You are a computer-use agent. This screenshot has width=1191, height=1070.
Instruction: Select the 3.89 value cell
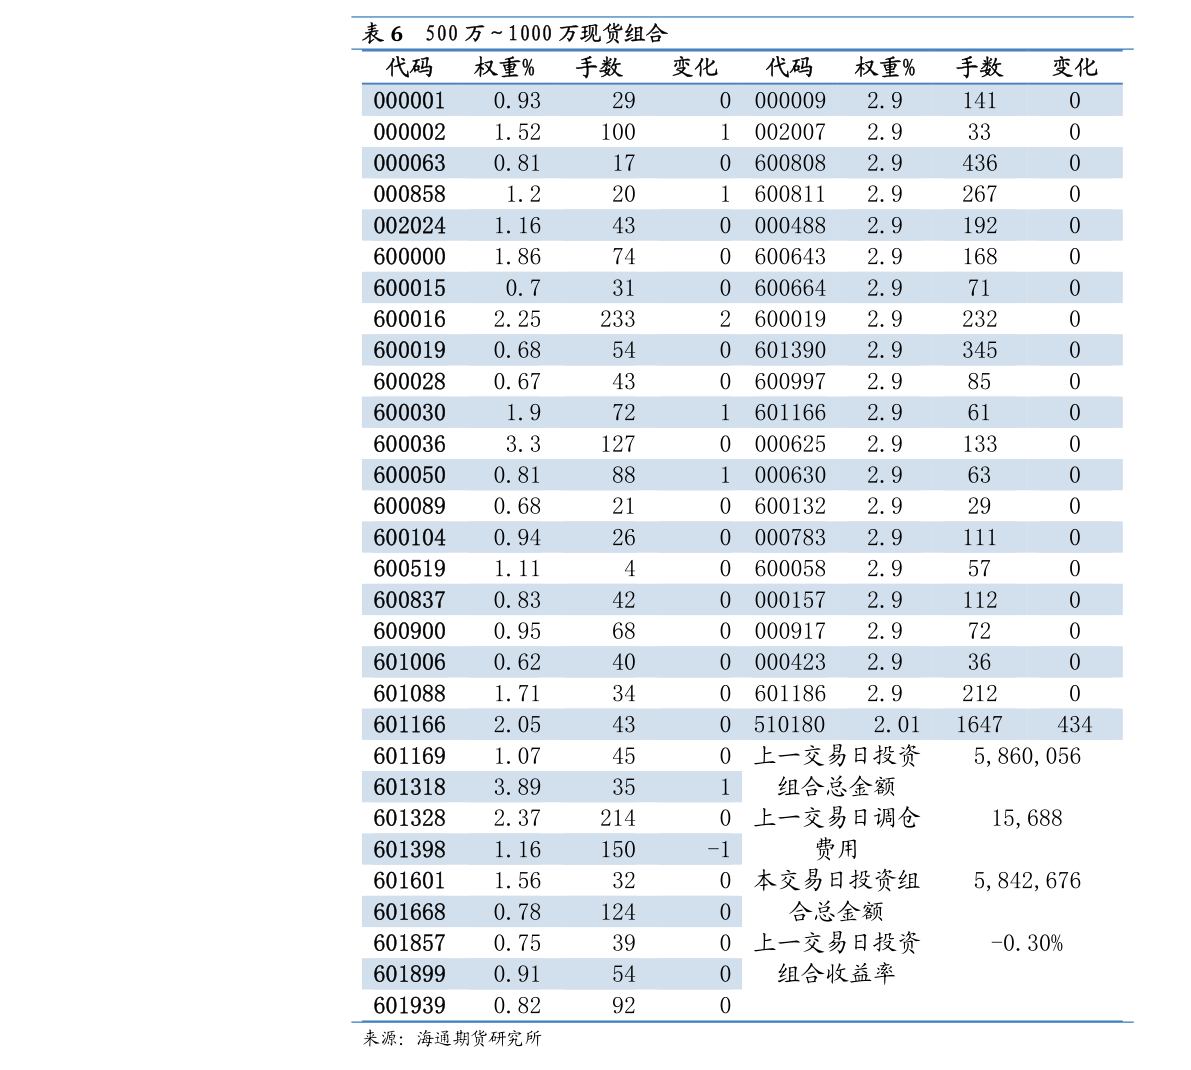click(x=517, y=788)
